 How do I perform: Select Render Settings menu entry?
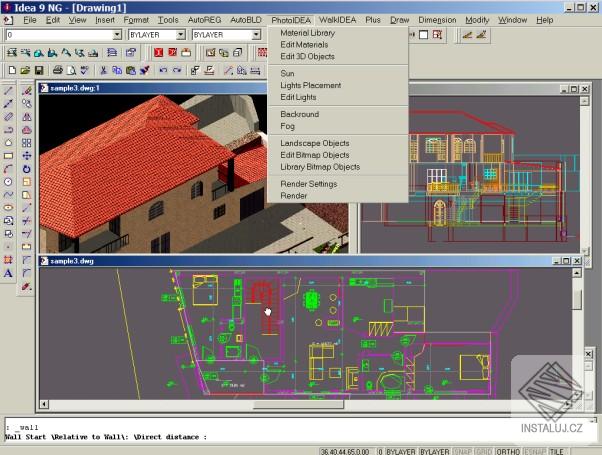(309, 184)
